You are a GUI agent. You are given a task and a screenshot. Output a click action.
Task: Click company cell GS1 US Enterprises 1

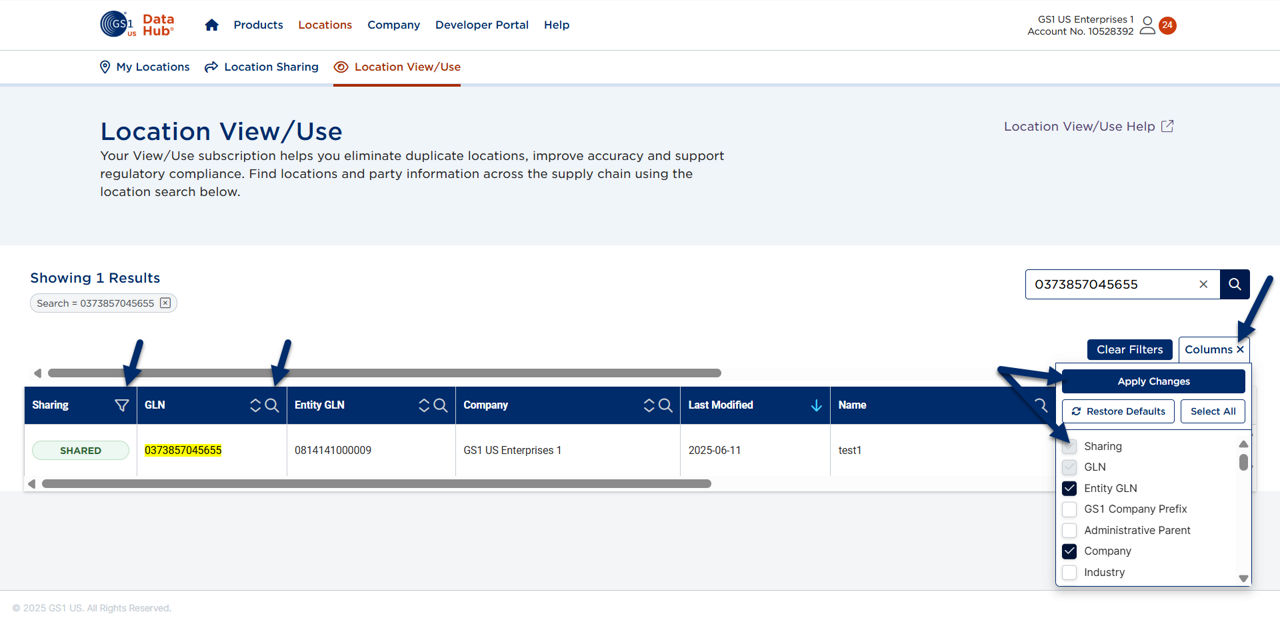click(513, 451)
